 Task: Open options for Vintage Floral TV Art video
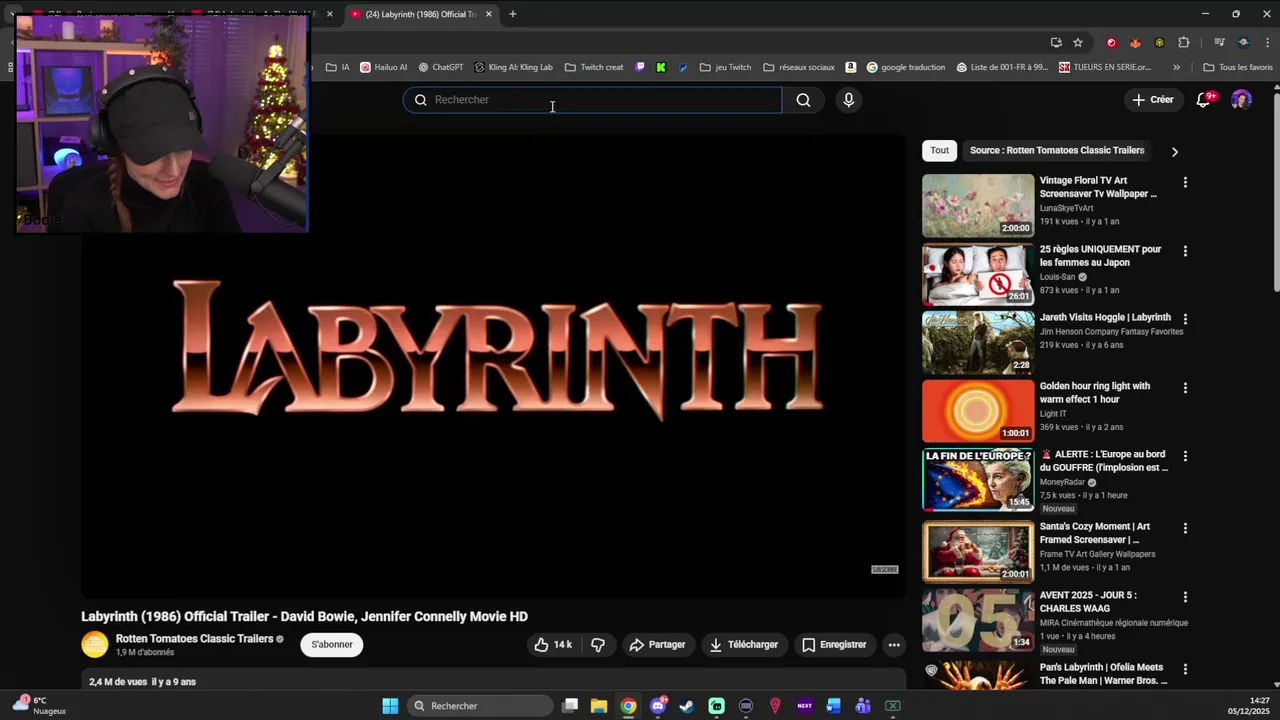tap(1185, 183)
